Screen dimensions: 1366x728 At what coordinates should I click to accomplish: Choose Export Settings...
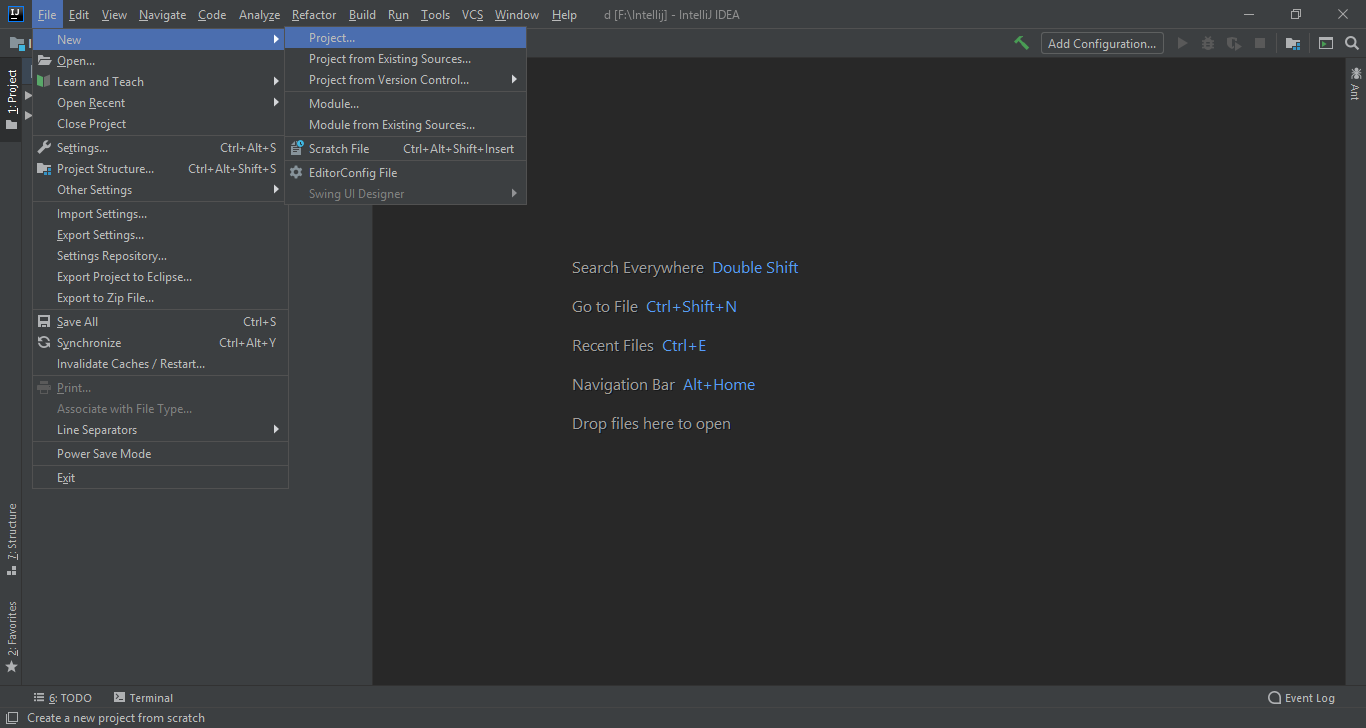click(160, 235)
